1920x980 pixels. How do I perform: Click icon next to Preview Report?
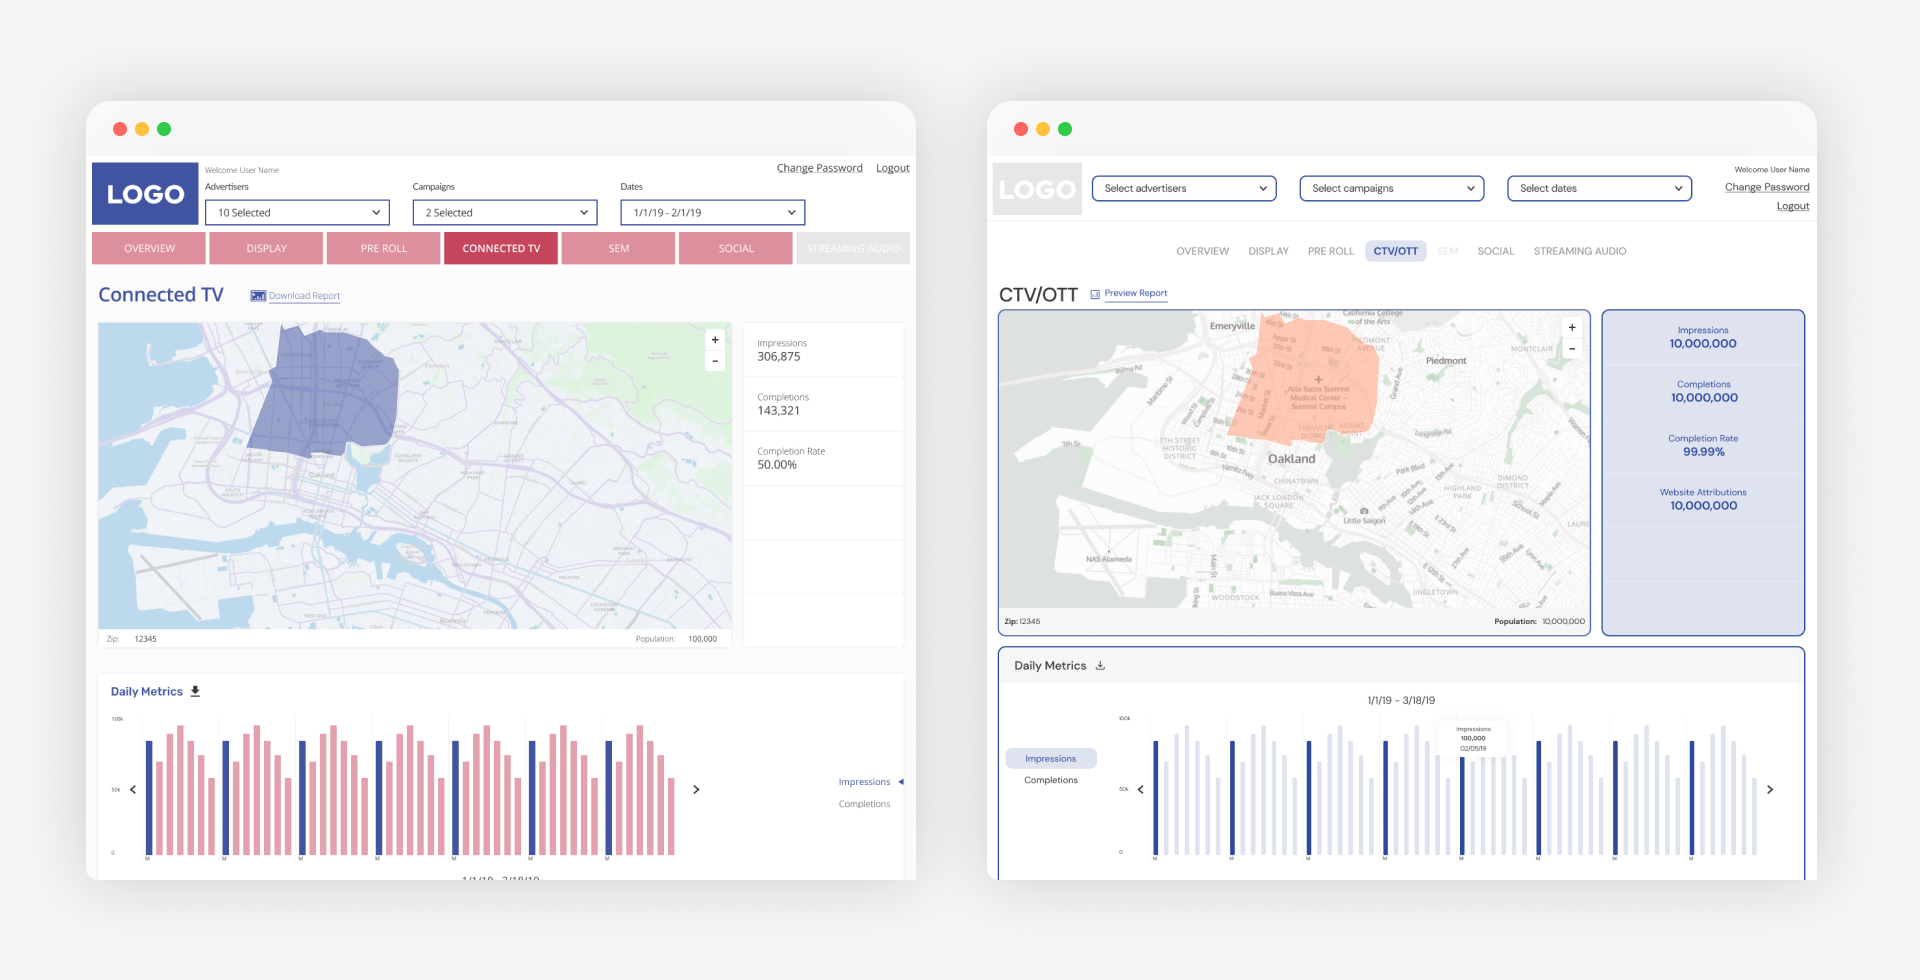[x=1095, y=294]
